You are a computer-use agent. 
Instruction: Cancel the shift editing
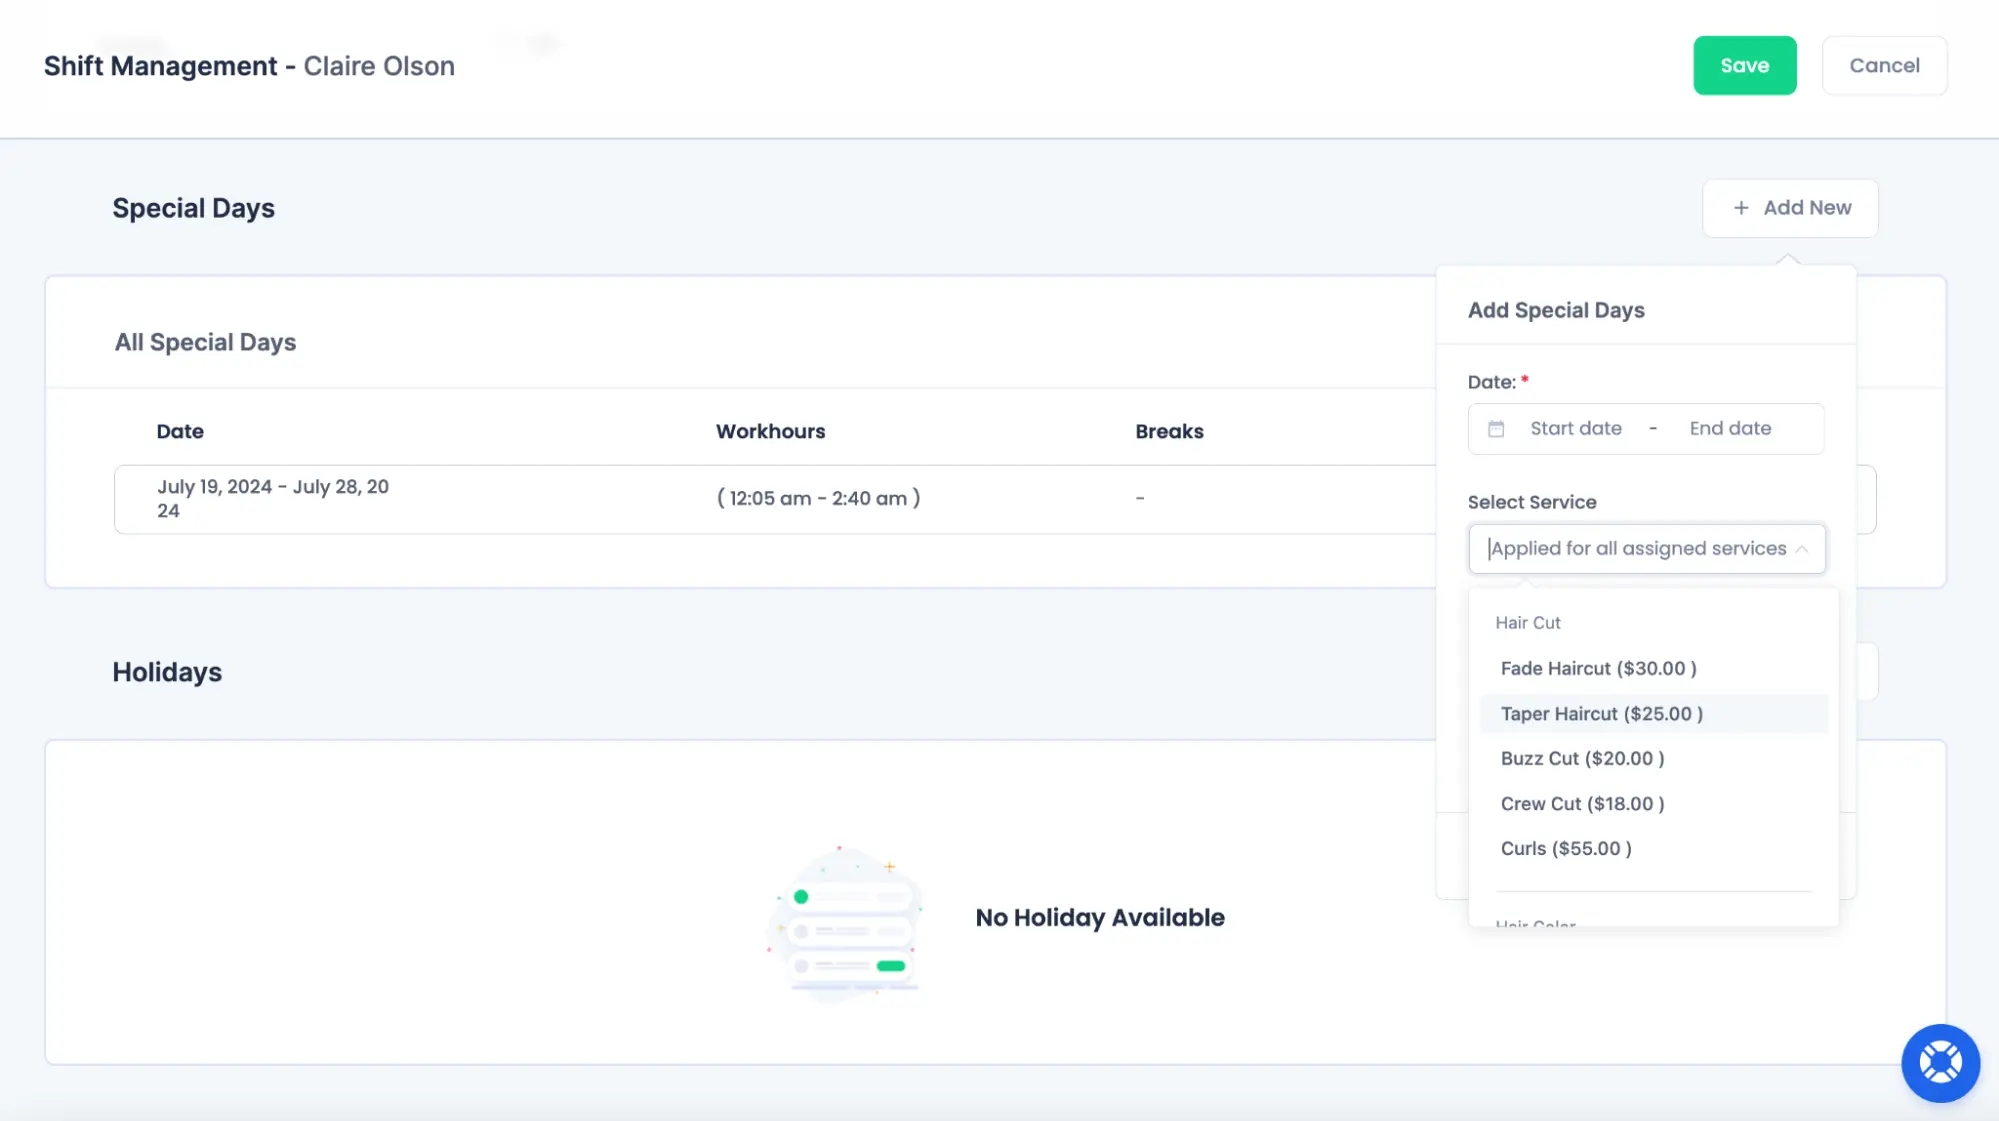coord(1884,65)
